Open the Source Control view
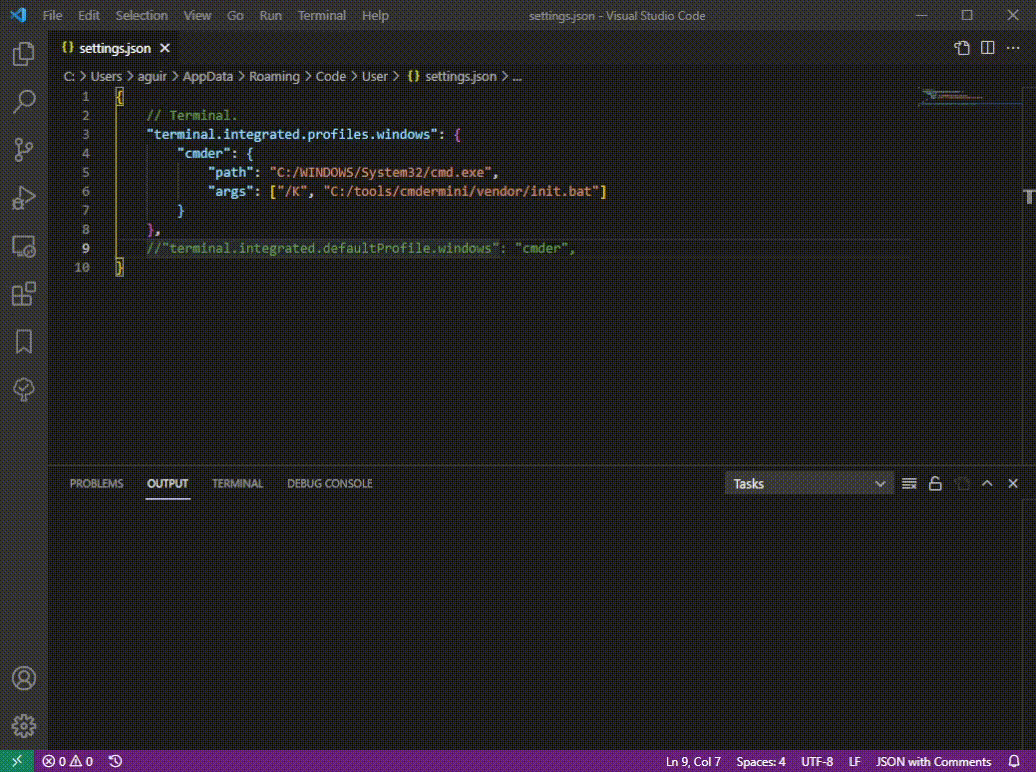This screenshot has width=1036, height=772. (x=24, y=149)
